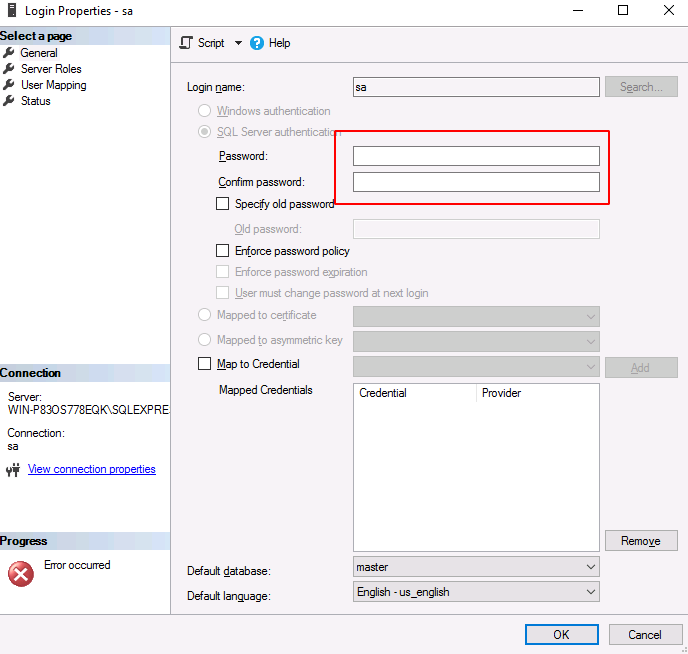Click the wrench icon beside Server Roles
This screenshot has height=654, width=688.
tap(8, 69)
